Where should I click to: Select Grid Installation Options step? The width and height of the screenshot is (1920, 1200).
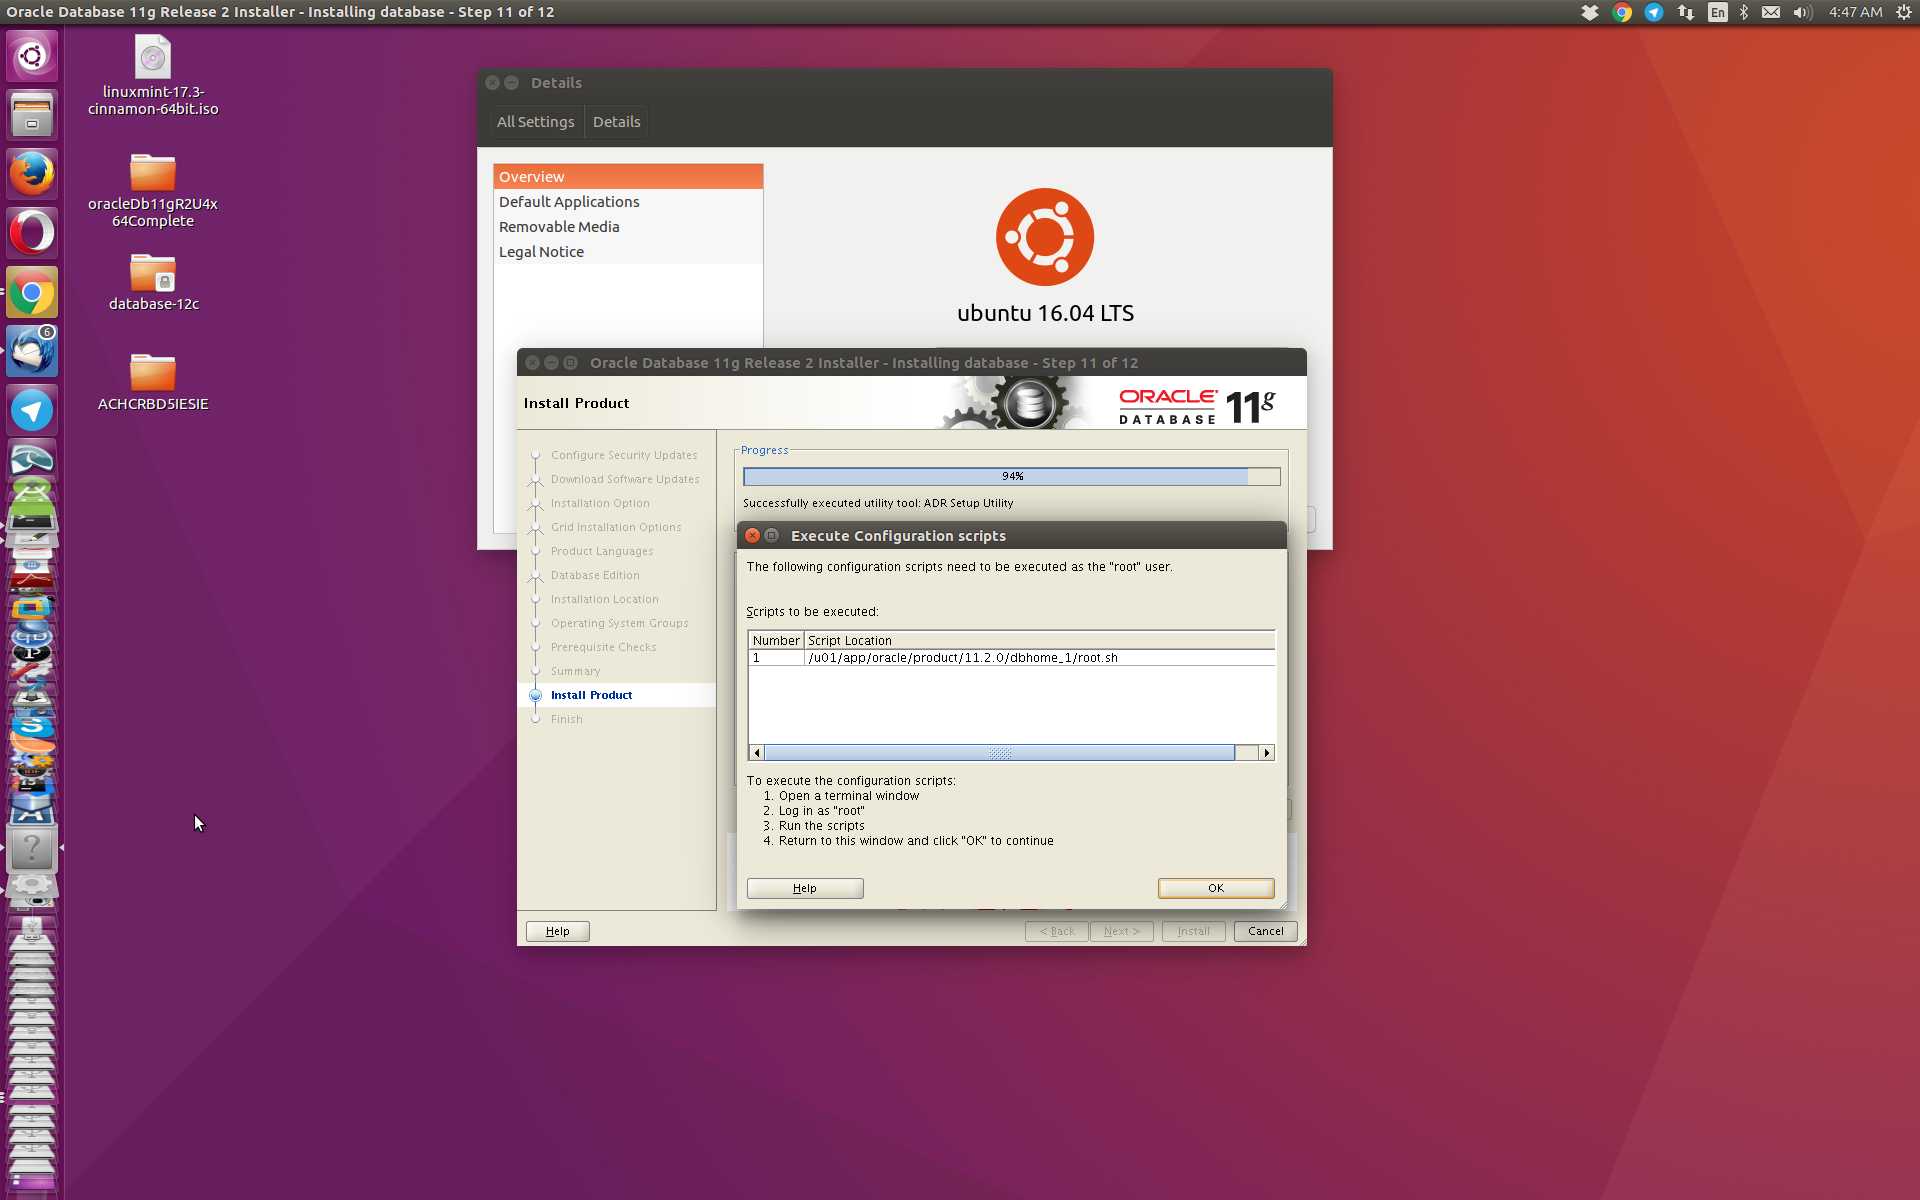[x=616, y=527]
